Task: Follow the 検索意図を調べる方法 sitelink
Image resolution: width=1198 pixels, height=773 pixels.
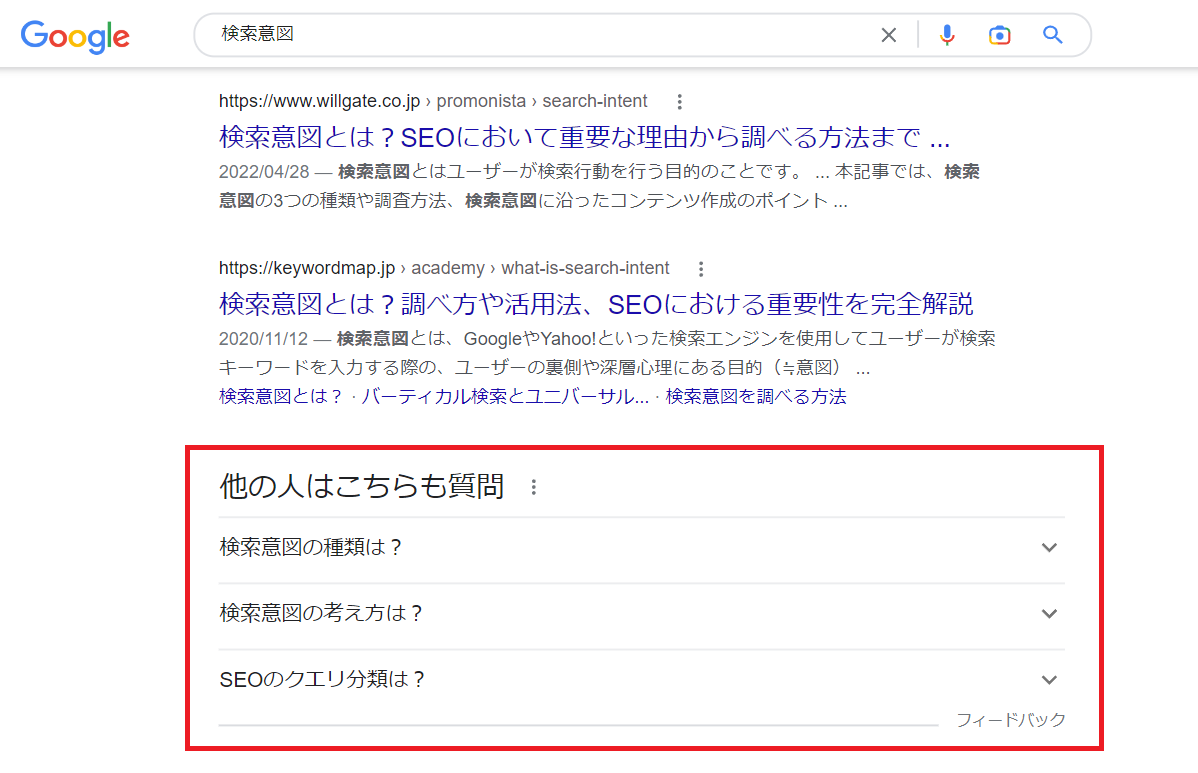Action: pyautogui.click(x=756, y=397)
